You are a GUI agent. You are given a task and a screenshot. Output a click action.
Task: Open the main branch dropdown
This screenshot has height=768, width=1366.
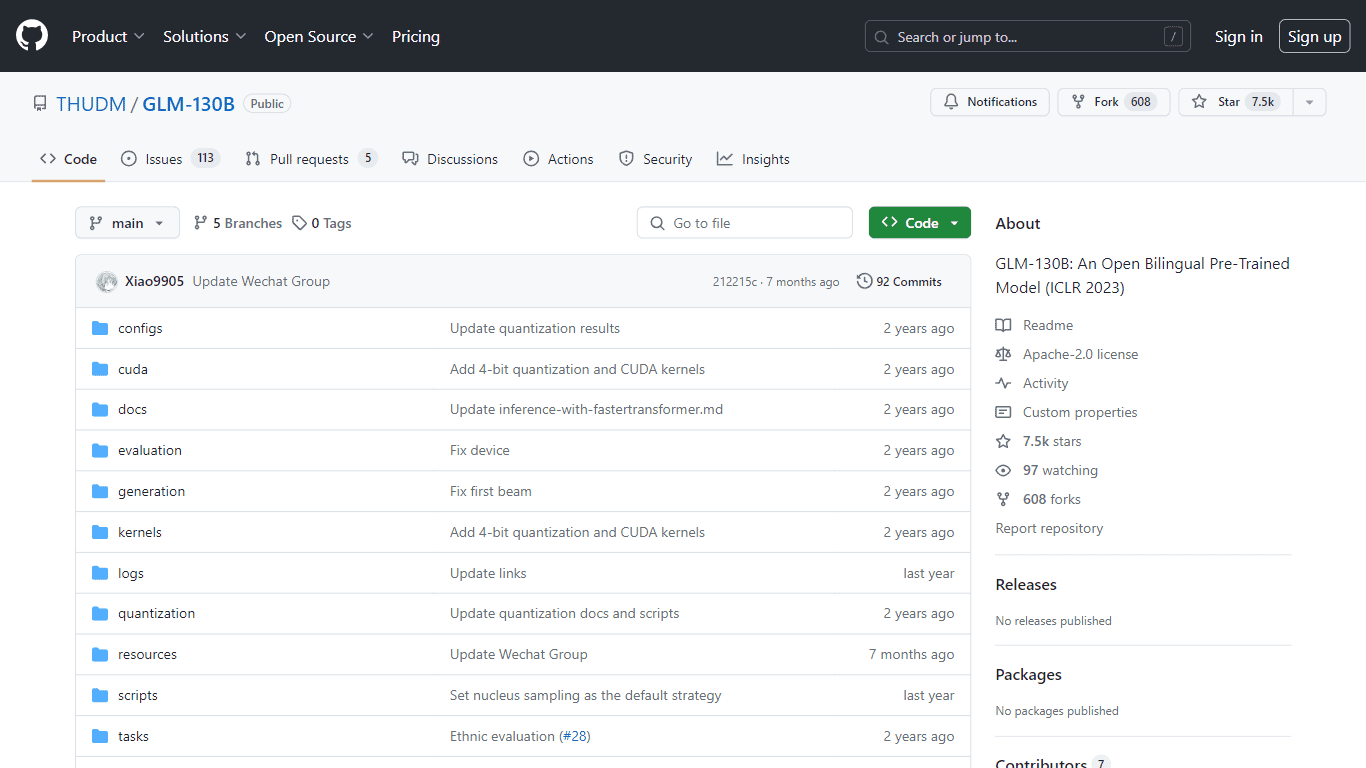point(127,223)
